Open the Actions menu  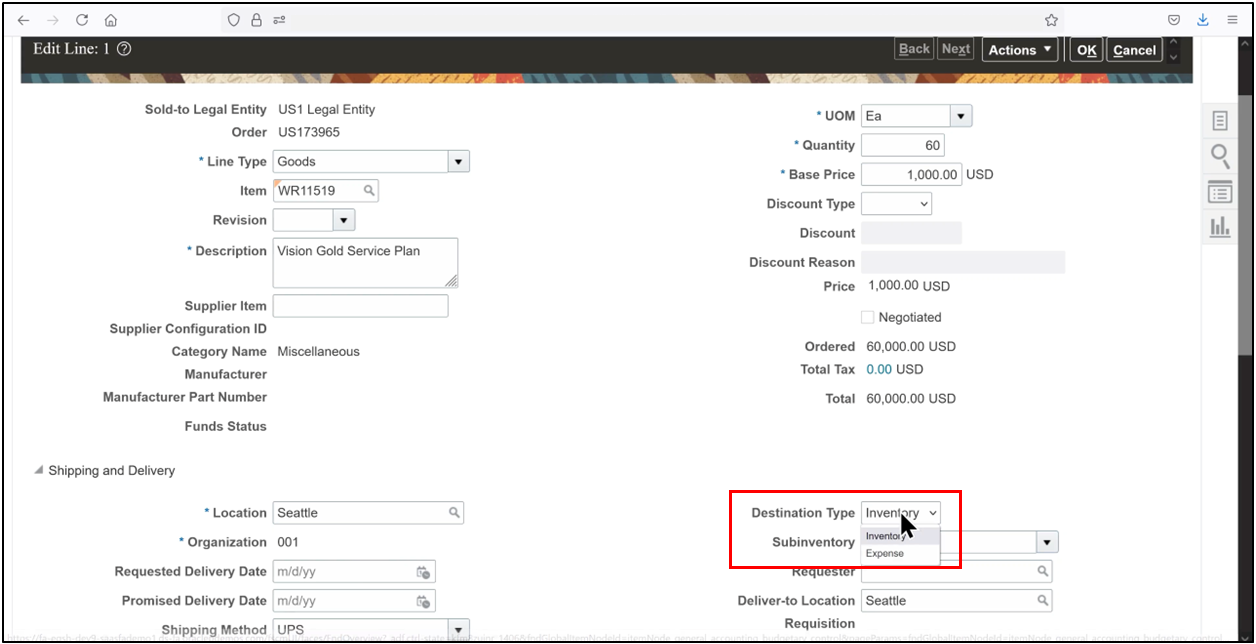pyautogui.click(x=1019, y=48)
